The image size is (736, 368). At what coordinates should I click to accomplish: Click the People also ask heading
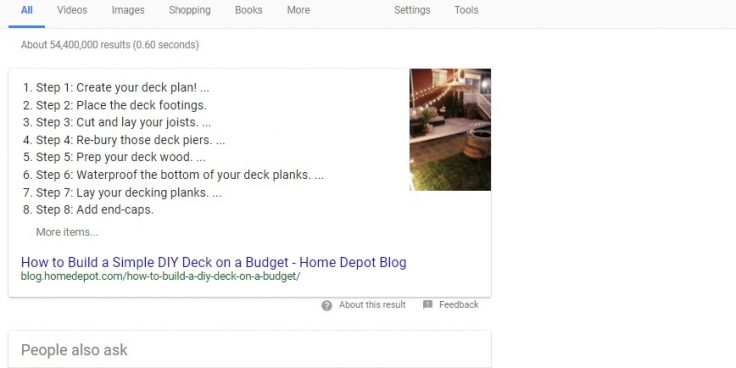point(74,350)
